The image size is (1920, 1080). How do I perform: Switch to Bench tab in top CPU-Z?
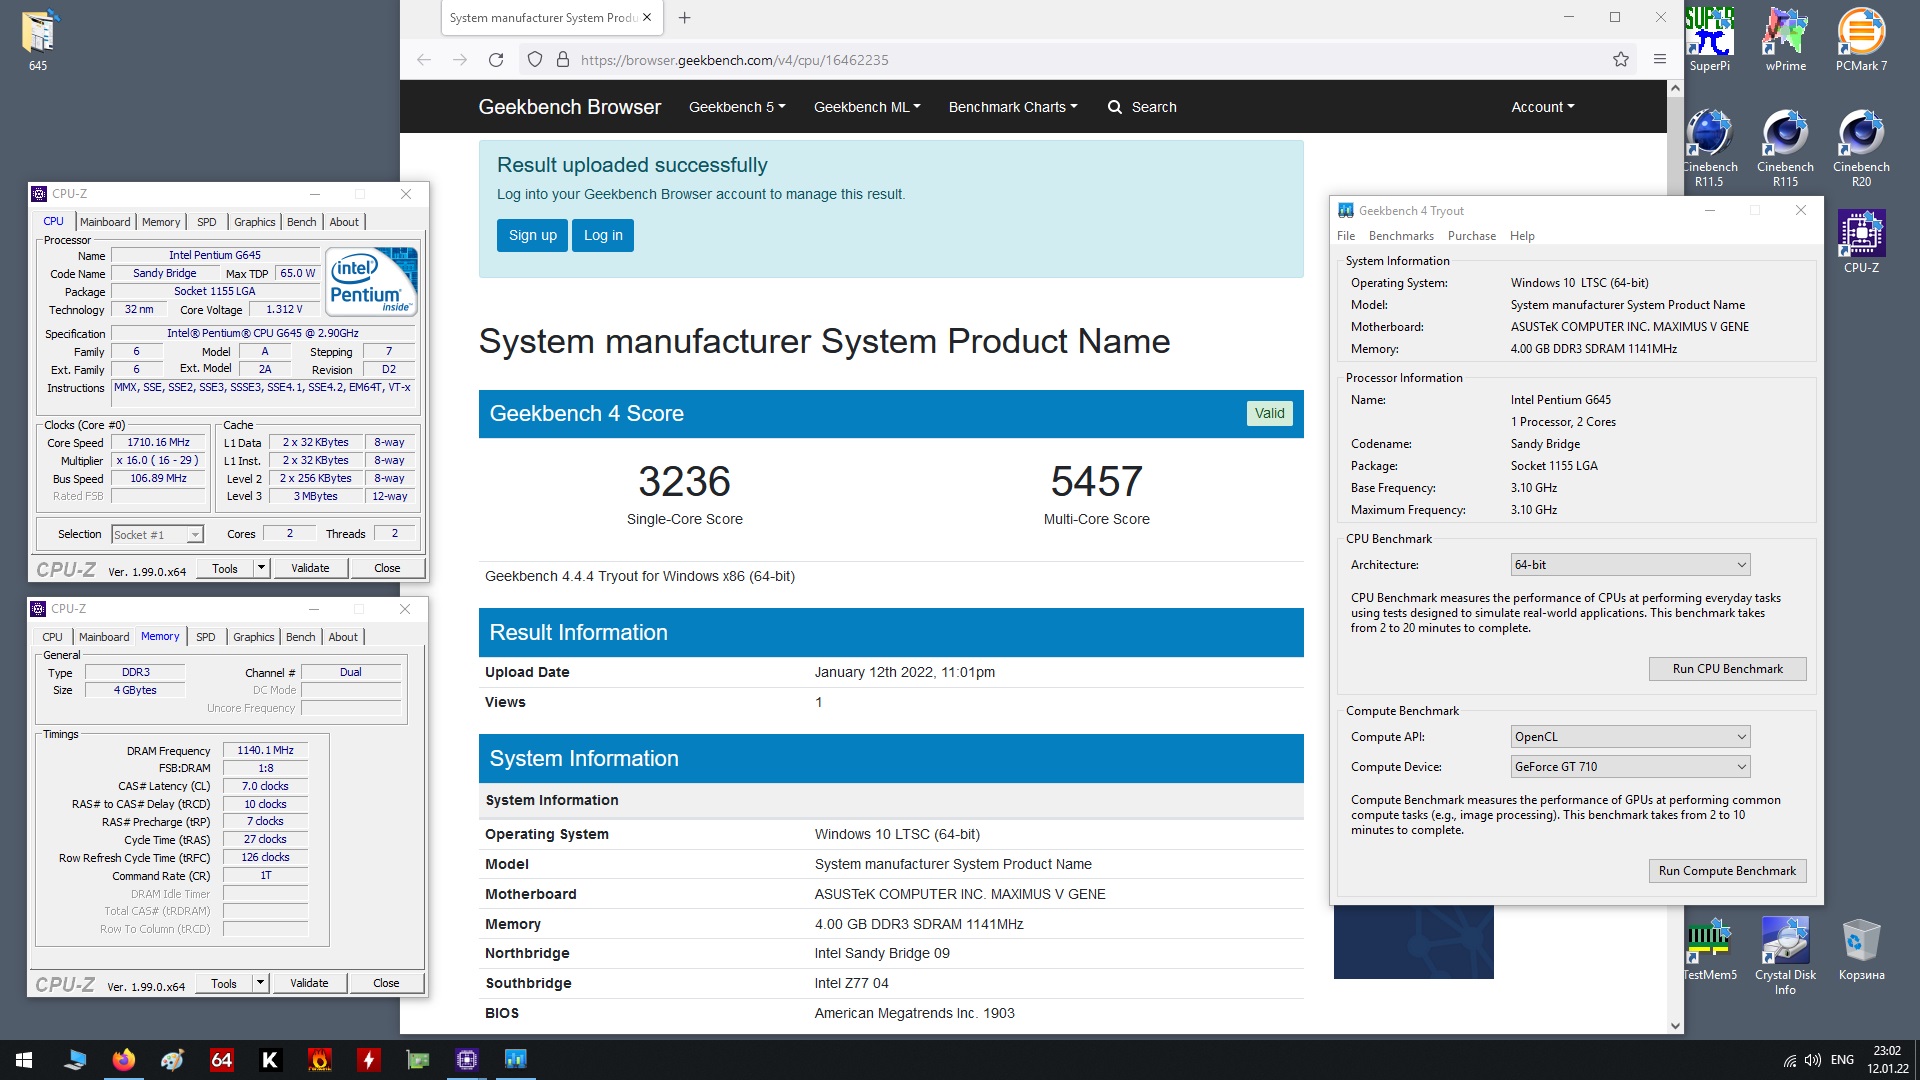click(x=301, y=222)
